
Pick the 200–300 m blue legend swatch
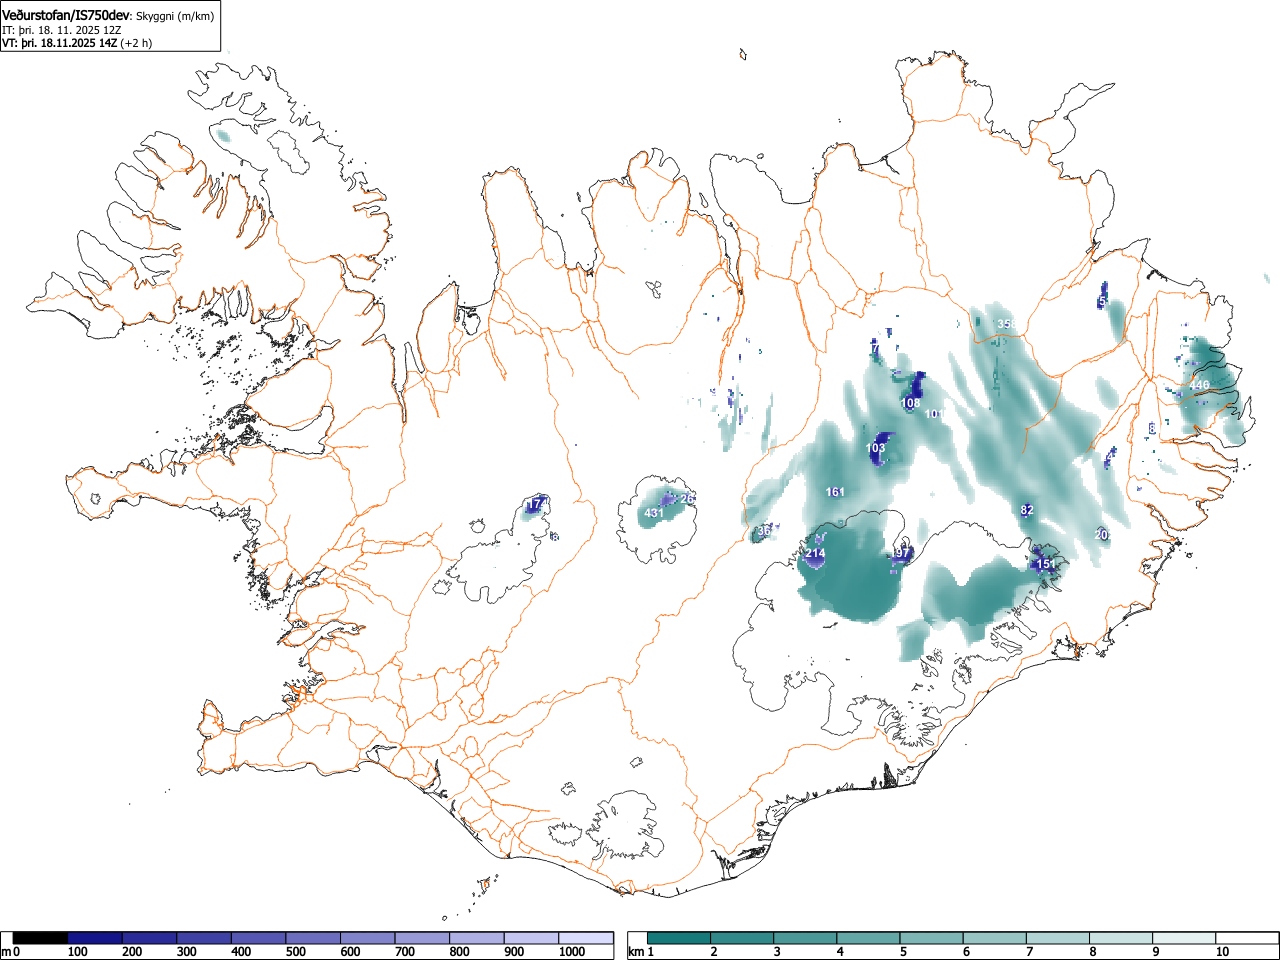click(150, 938)
